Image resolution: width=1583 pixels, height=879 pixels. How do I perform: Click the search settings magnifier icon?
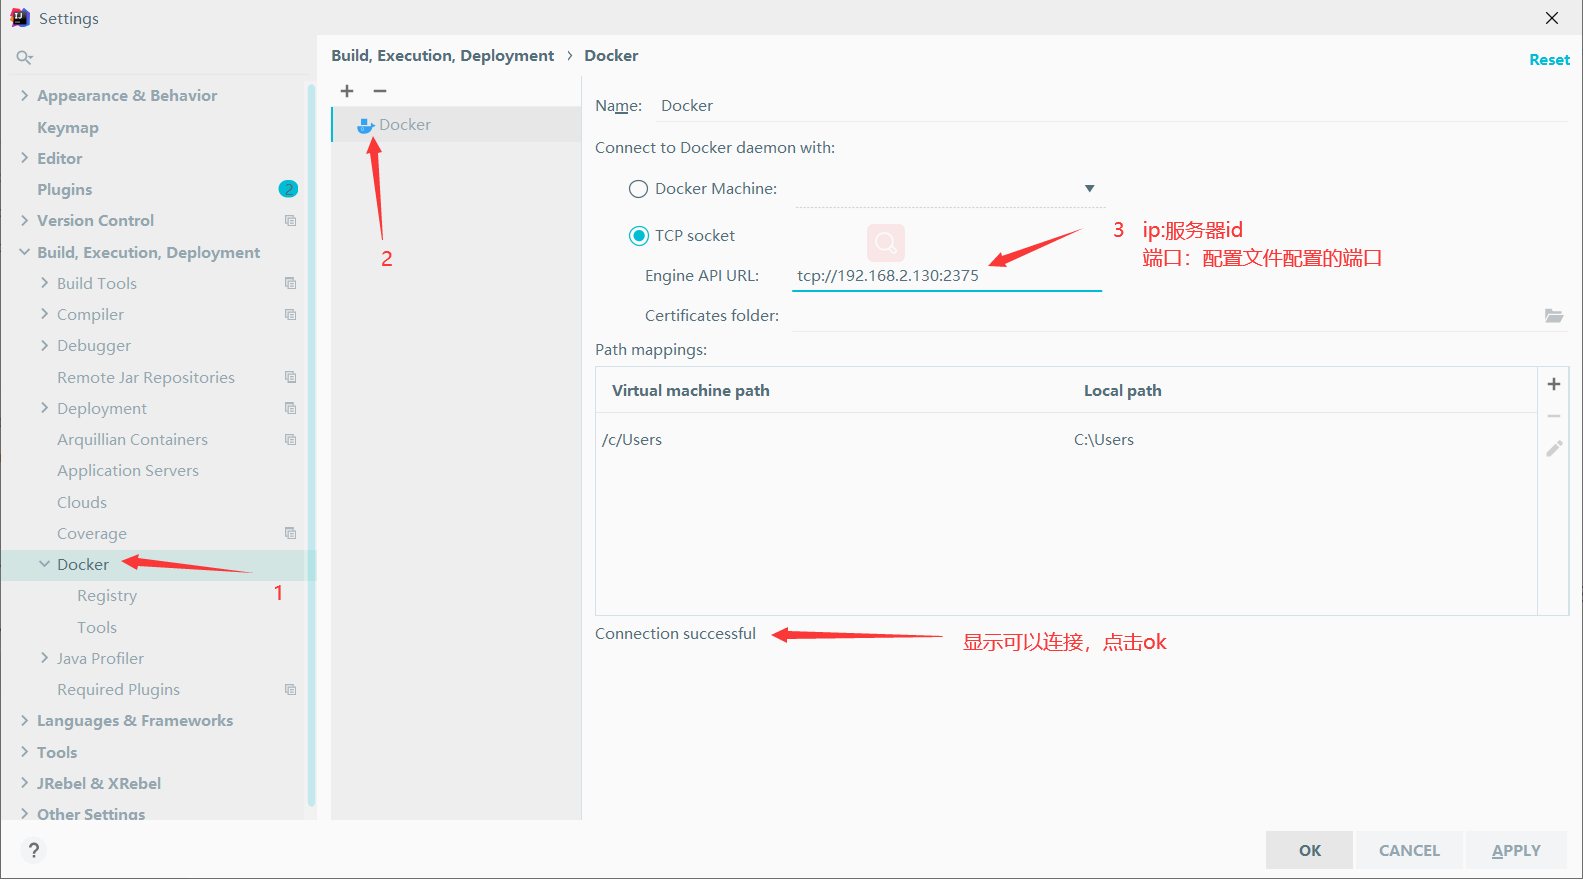pyautogui.click(x=24, y=58)
